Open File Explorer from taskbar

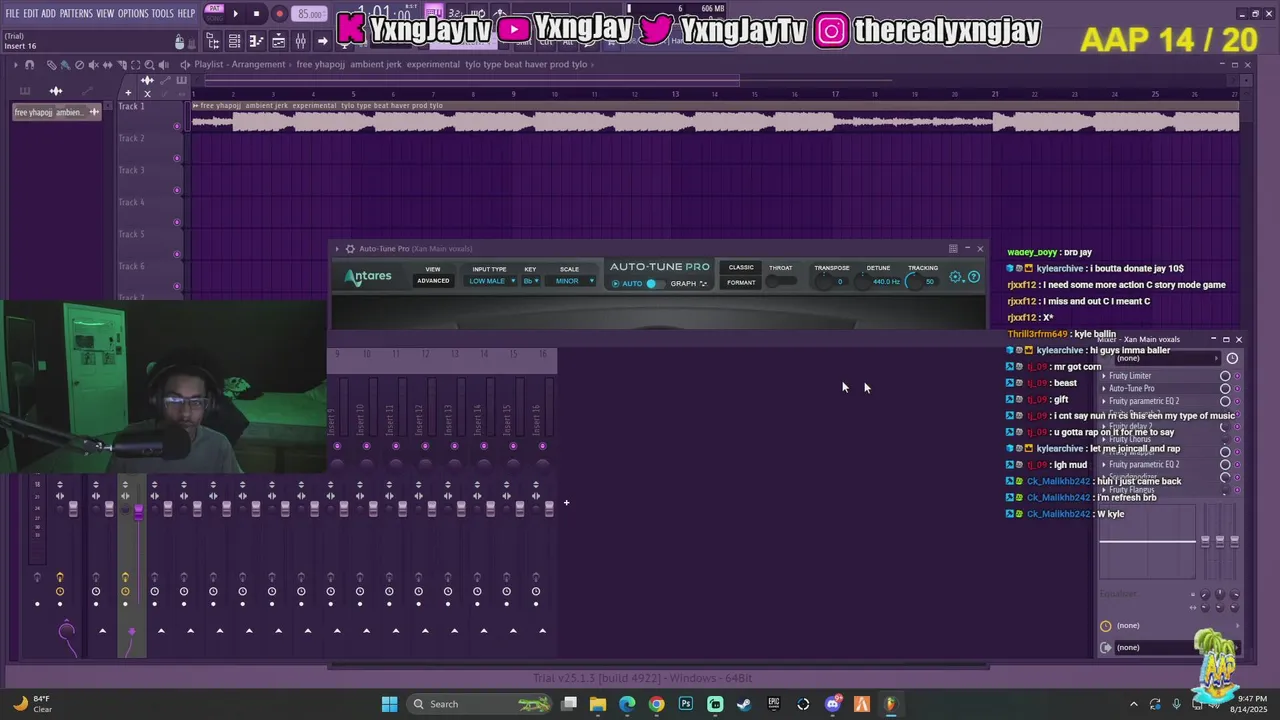point(598,704)
